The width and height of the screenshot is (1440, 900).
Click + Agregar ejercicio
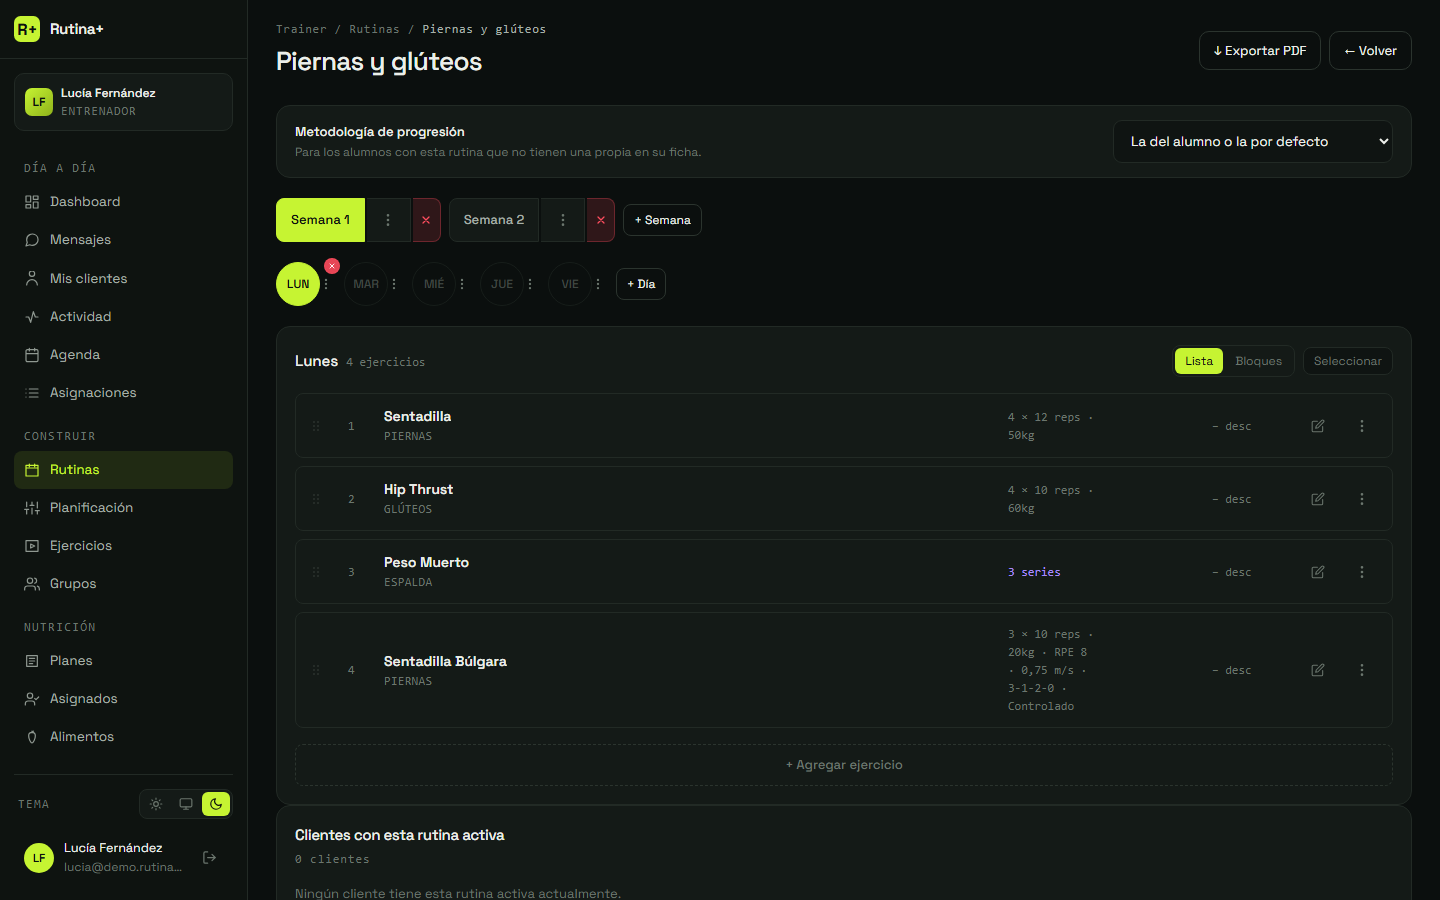click(x=844, y=765)
